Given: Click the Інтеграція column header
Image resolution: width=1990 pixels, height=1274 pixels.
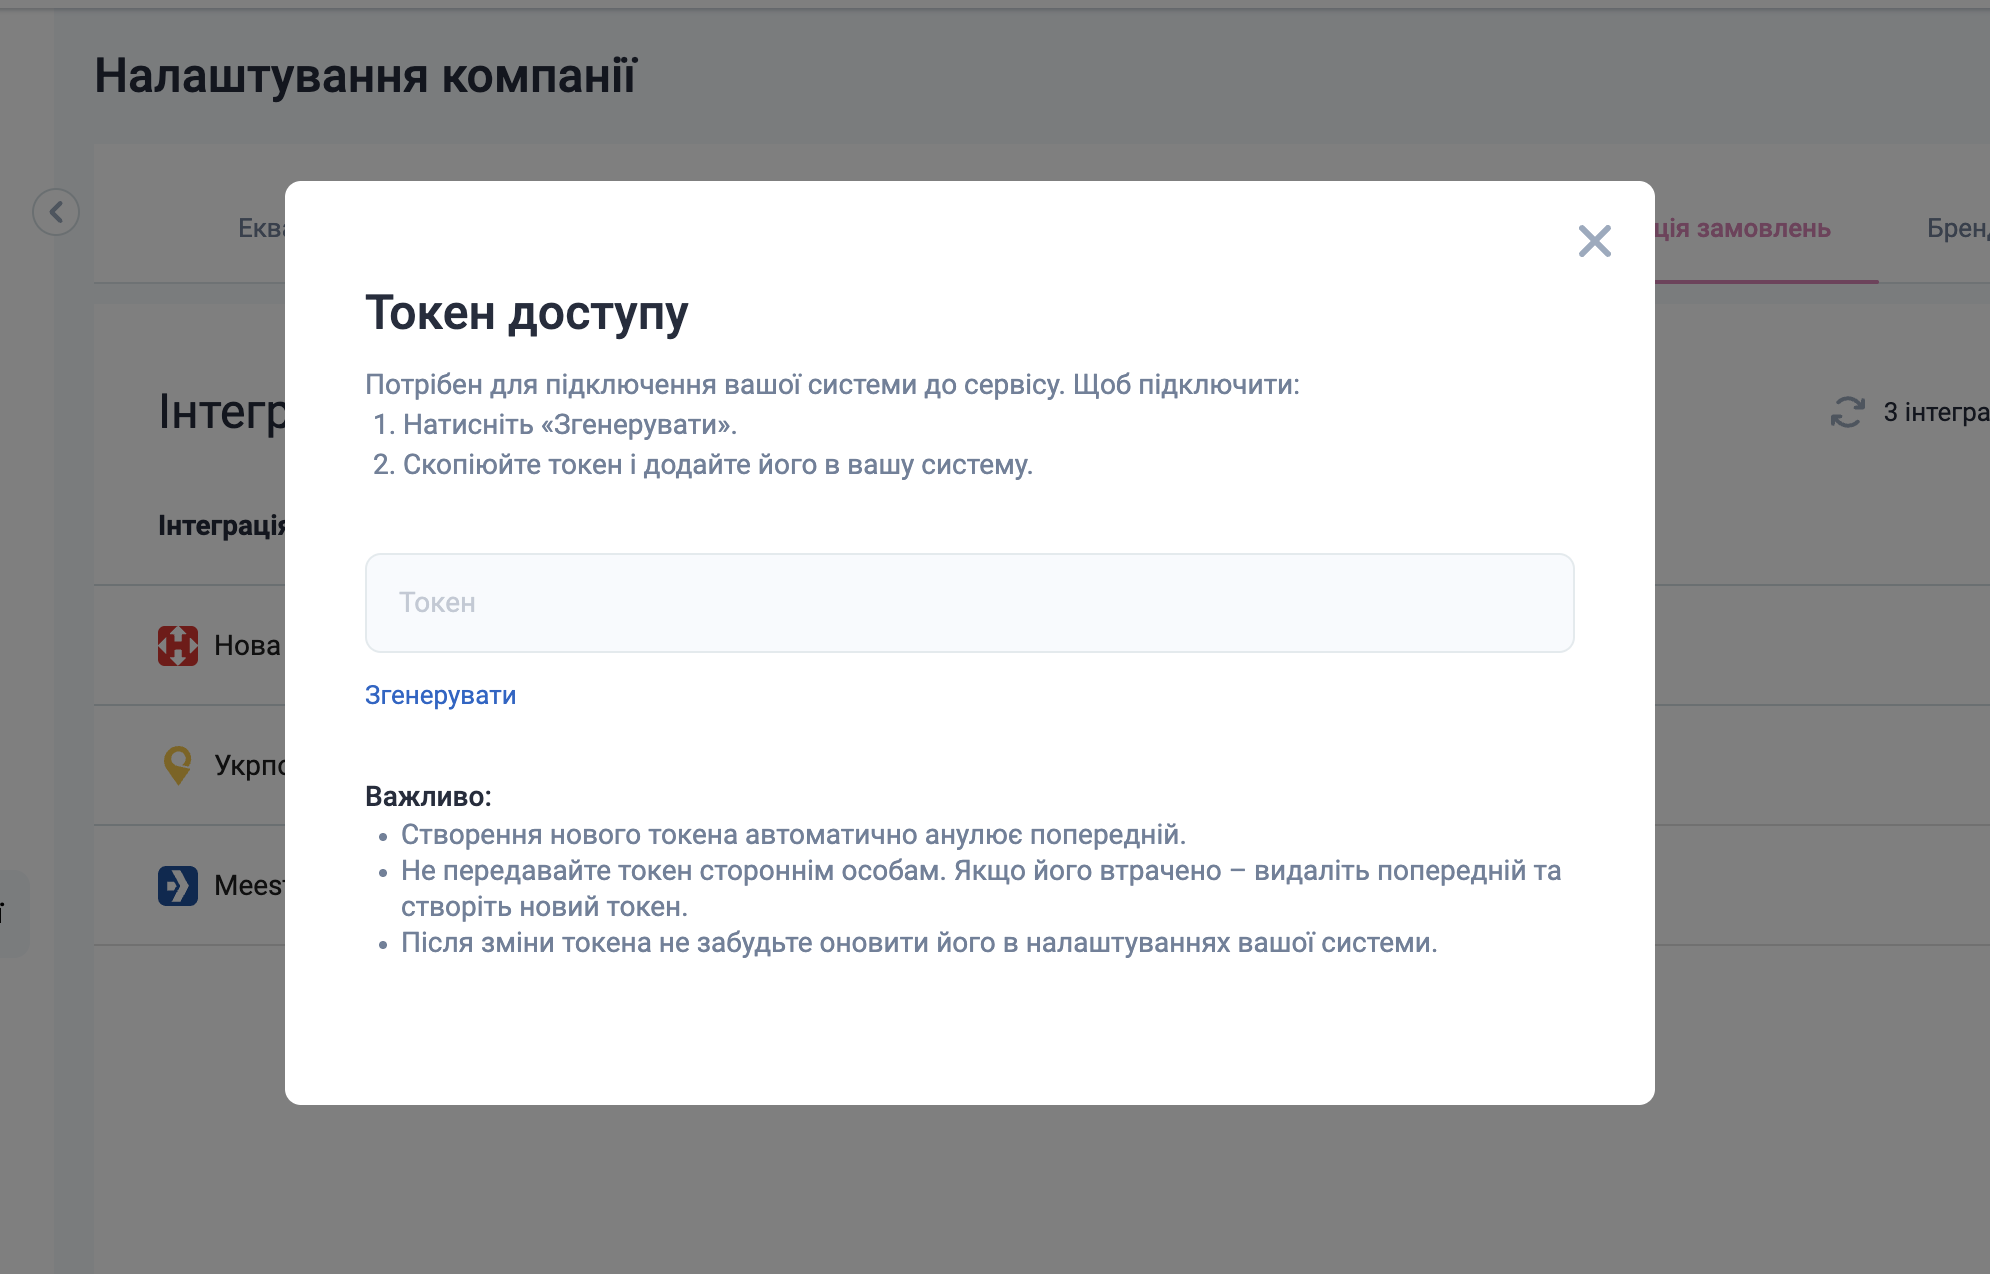Looking at the screenshot, I should [222, 525].
